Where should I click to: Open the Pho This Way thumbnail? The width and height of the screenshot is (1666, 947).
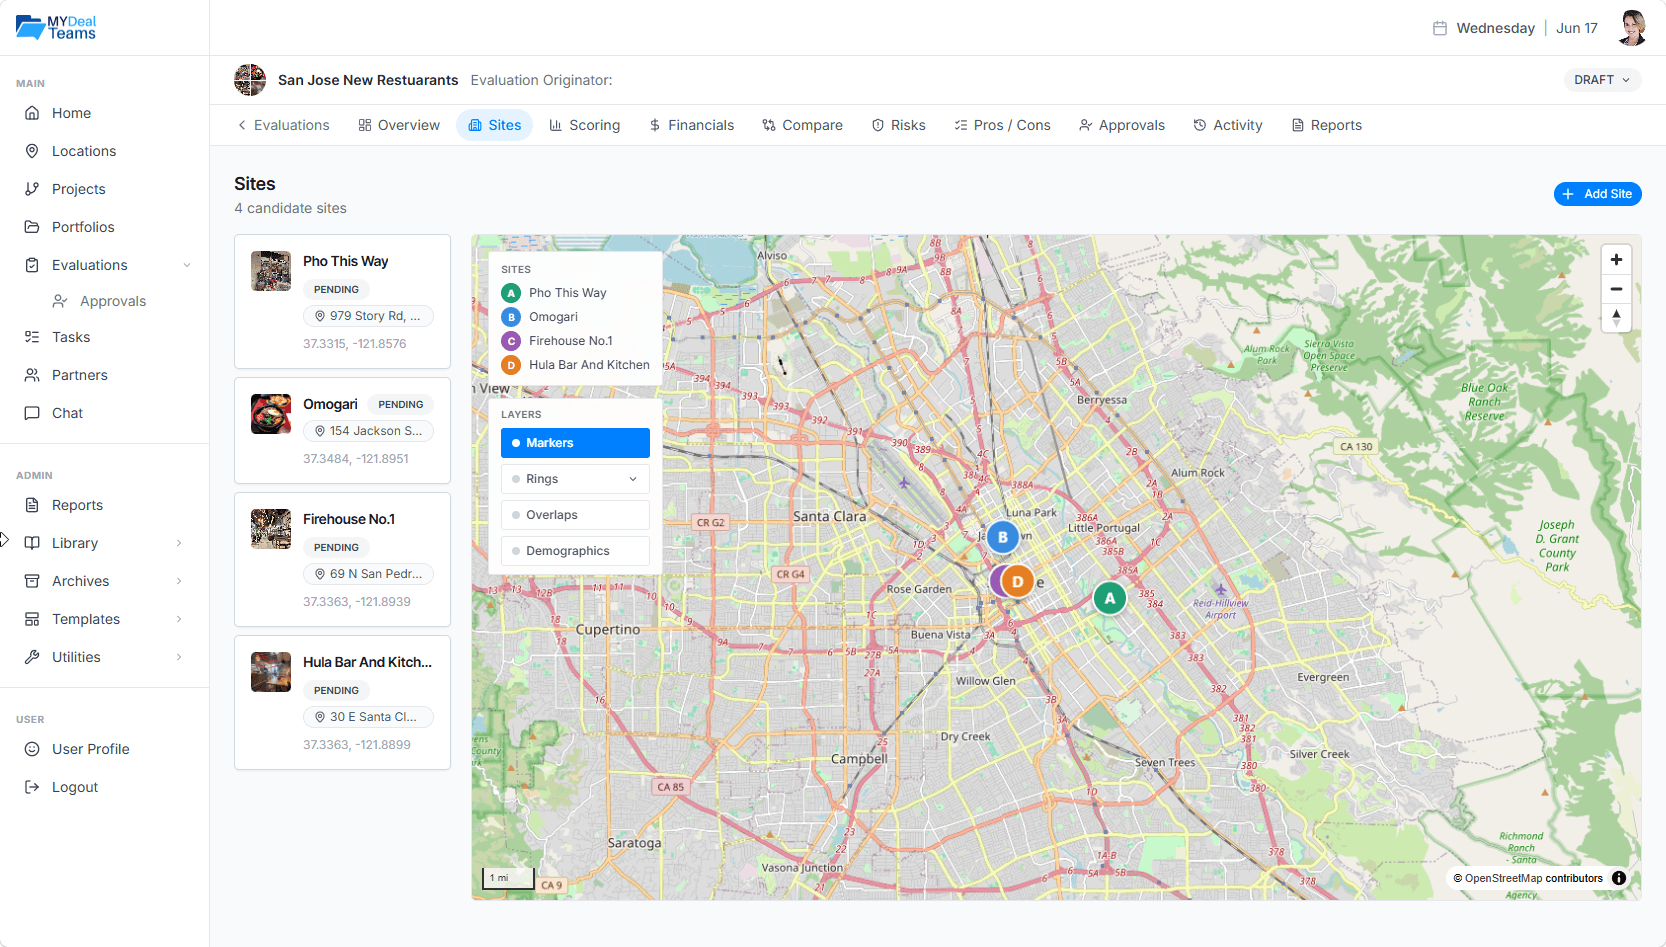point(271,271)
